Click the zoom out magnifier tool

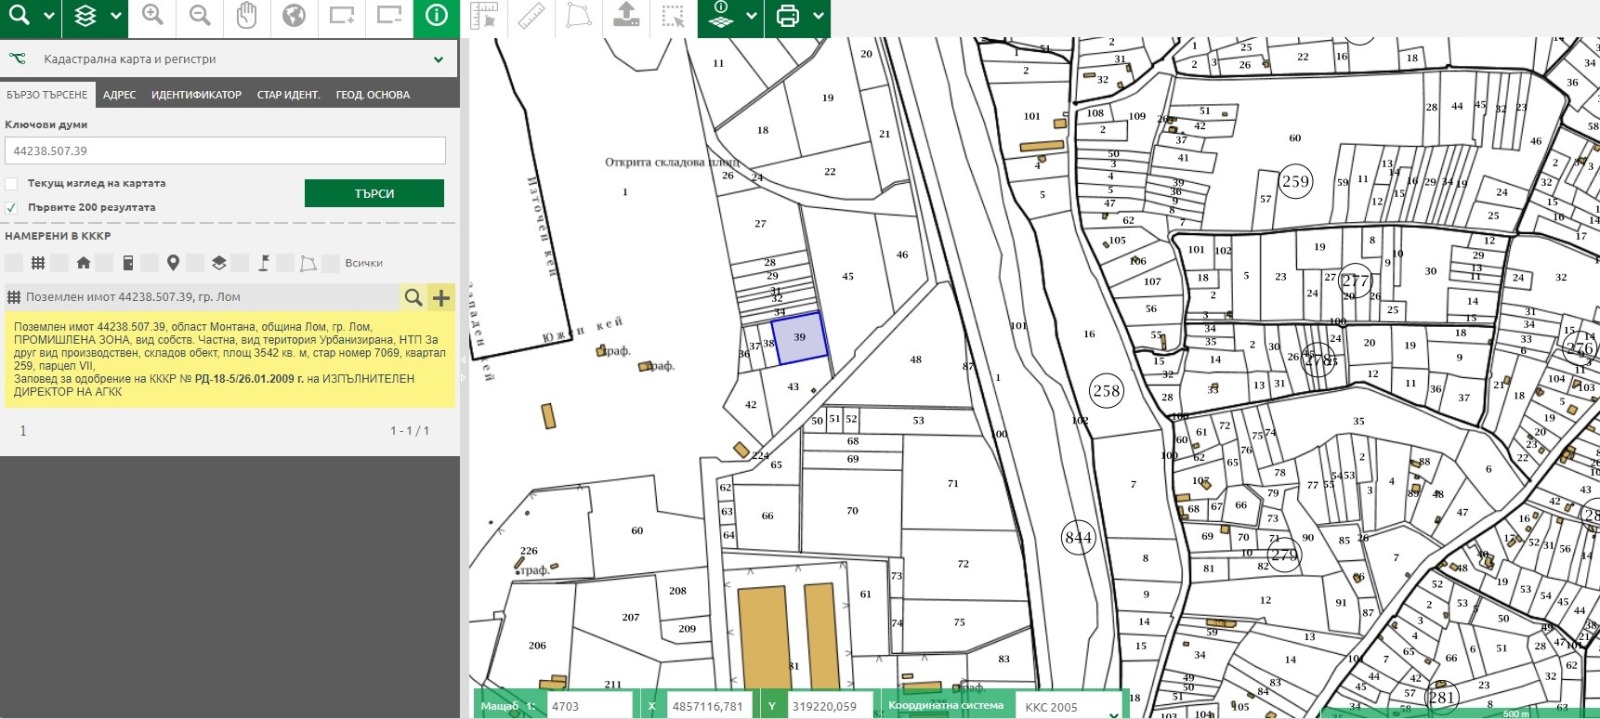pyautogui.click(x=200, y=15)
